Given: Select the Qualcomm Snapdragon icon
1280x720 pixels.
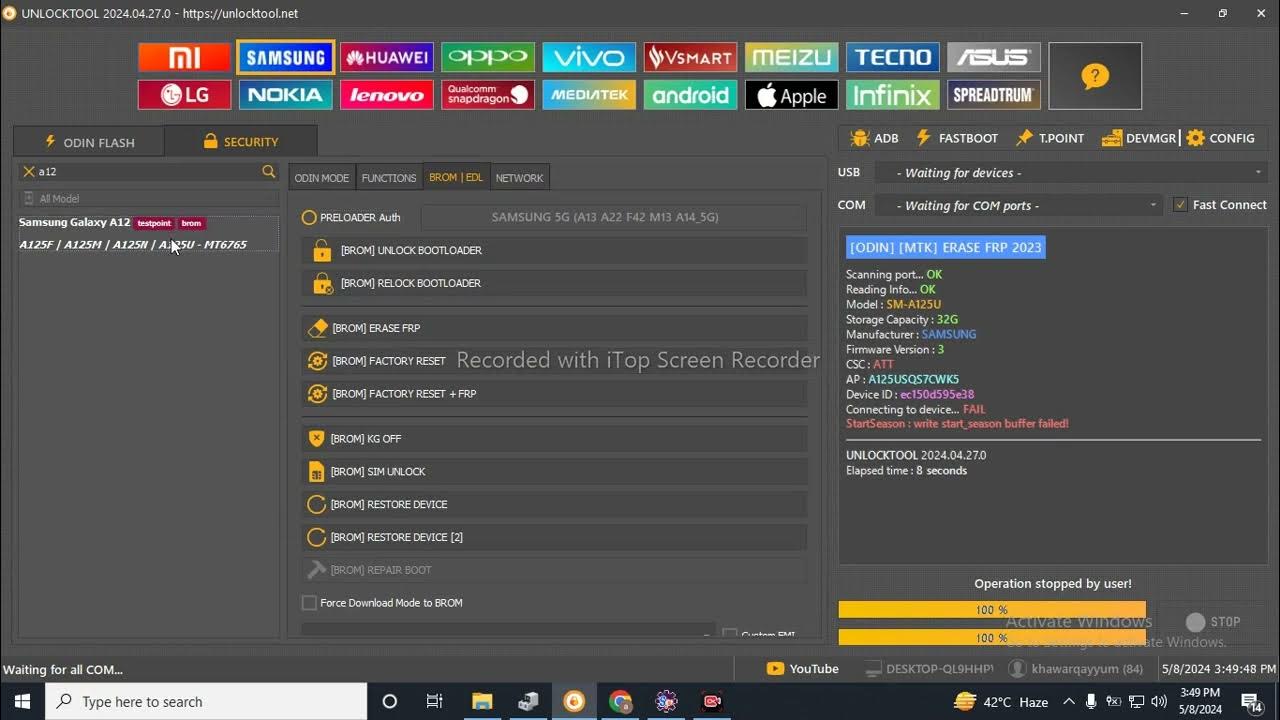Looking at the screenshot, I should pyautogui.click(x=488, y=95).
